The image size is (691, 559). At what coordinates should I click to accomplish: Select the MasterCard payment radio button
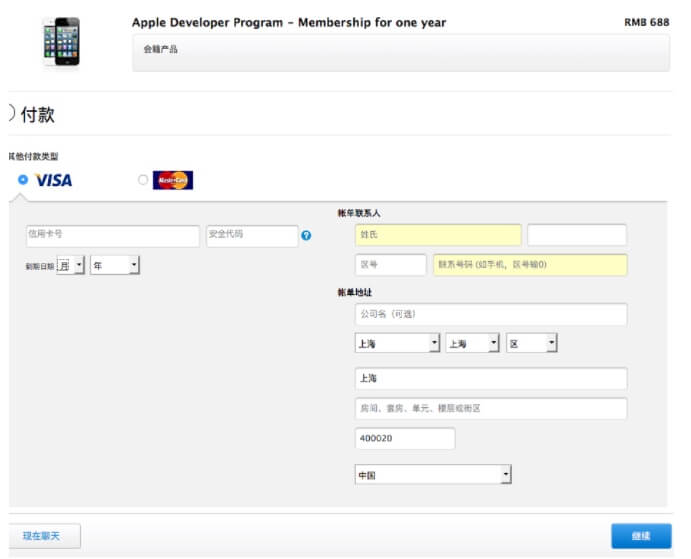point(143,180)
